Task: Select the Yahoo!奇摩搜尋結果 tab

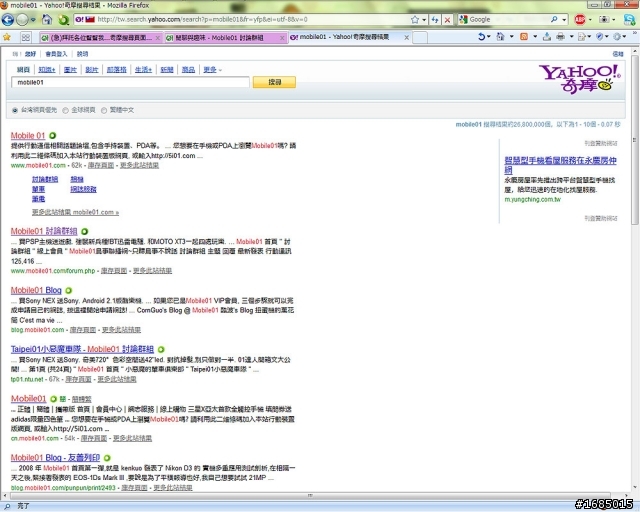Action: point(350,37)
